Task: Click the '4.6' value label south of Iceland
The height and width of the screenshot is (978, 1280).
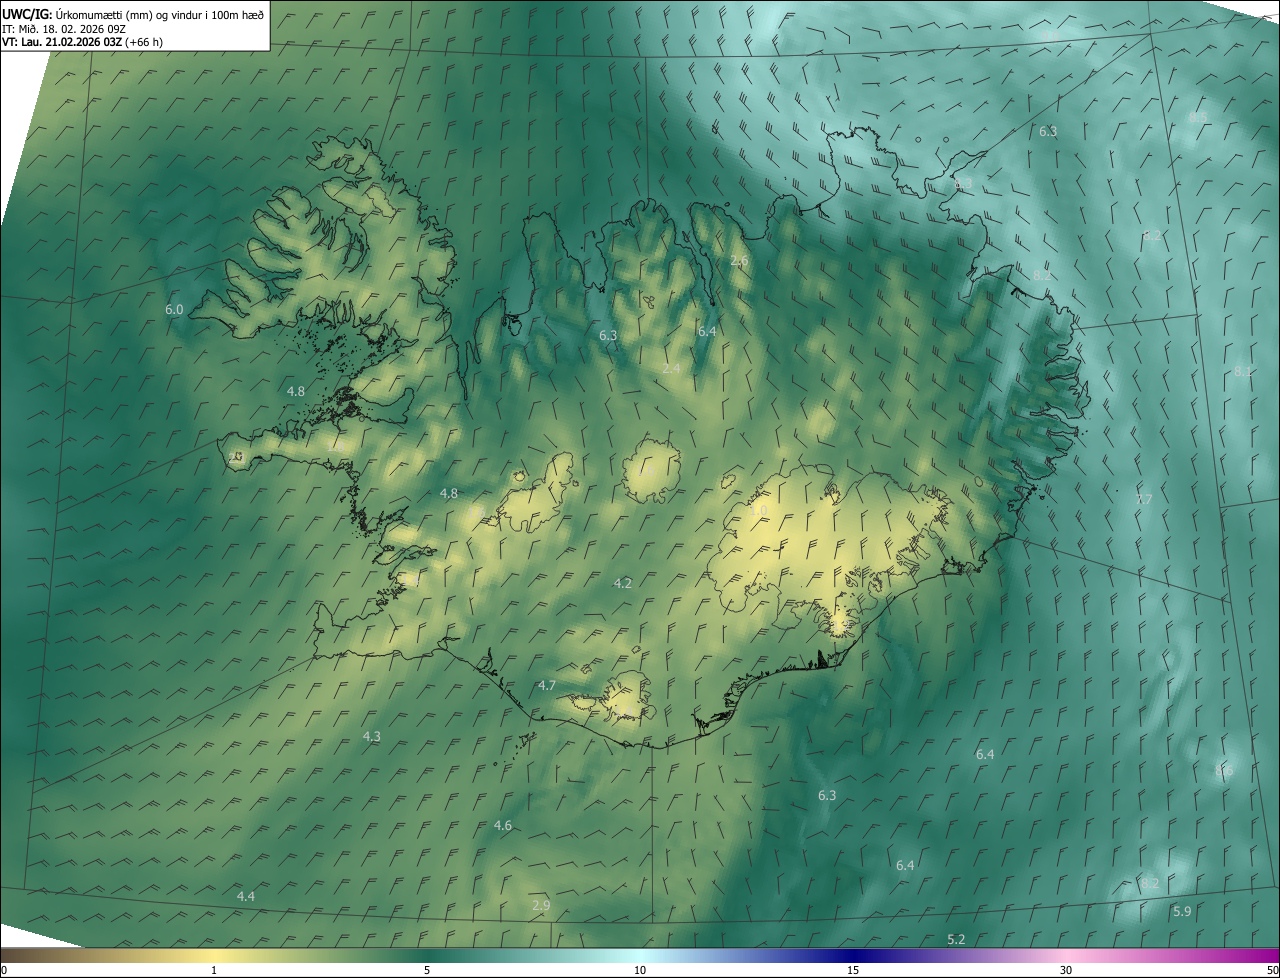Action: pos(503,826)
